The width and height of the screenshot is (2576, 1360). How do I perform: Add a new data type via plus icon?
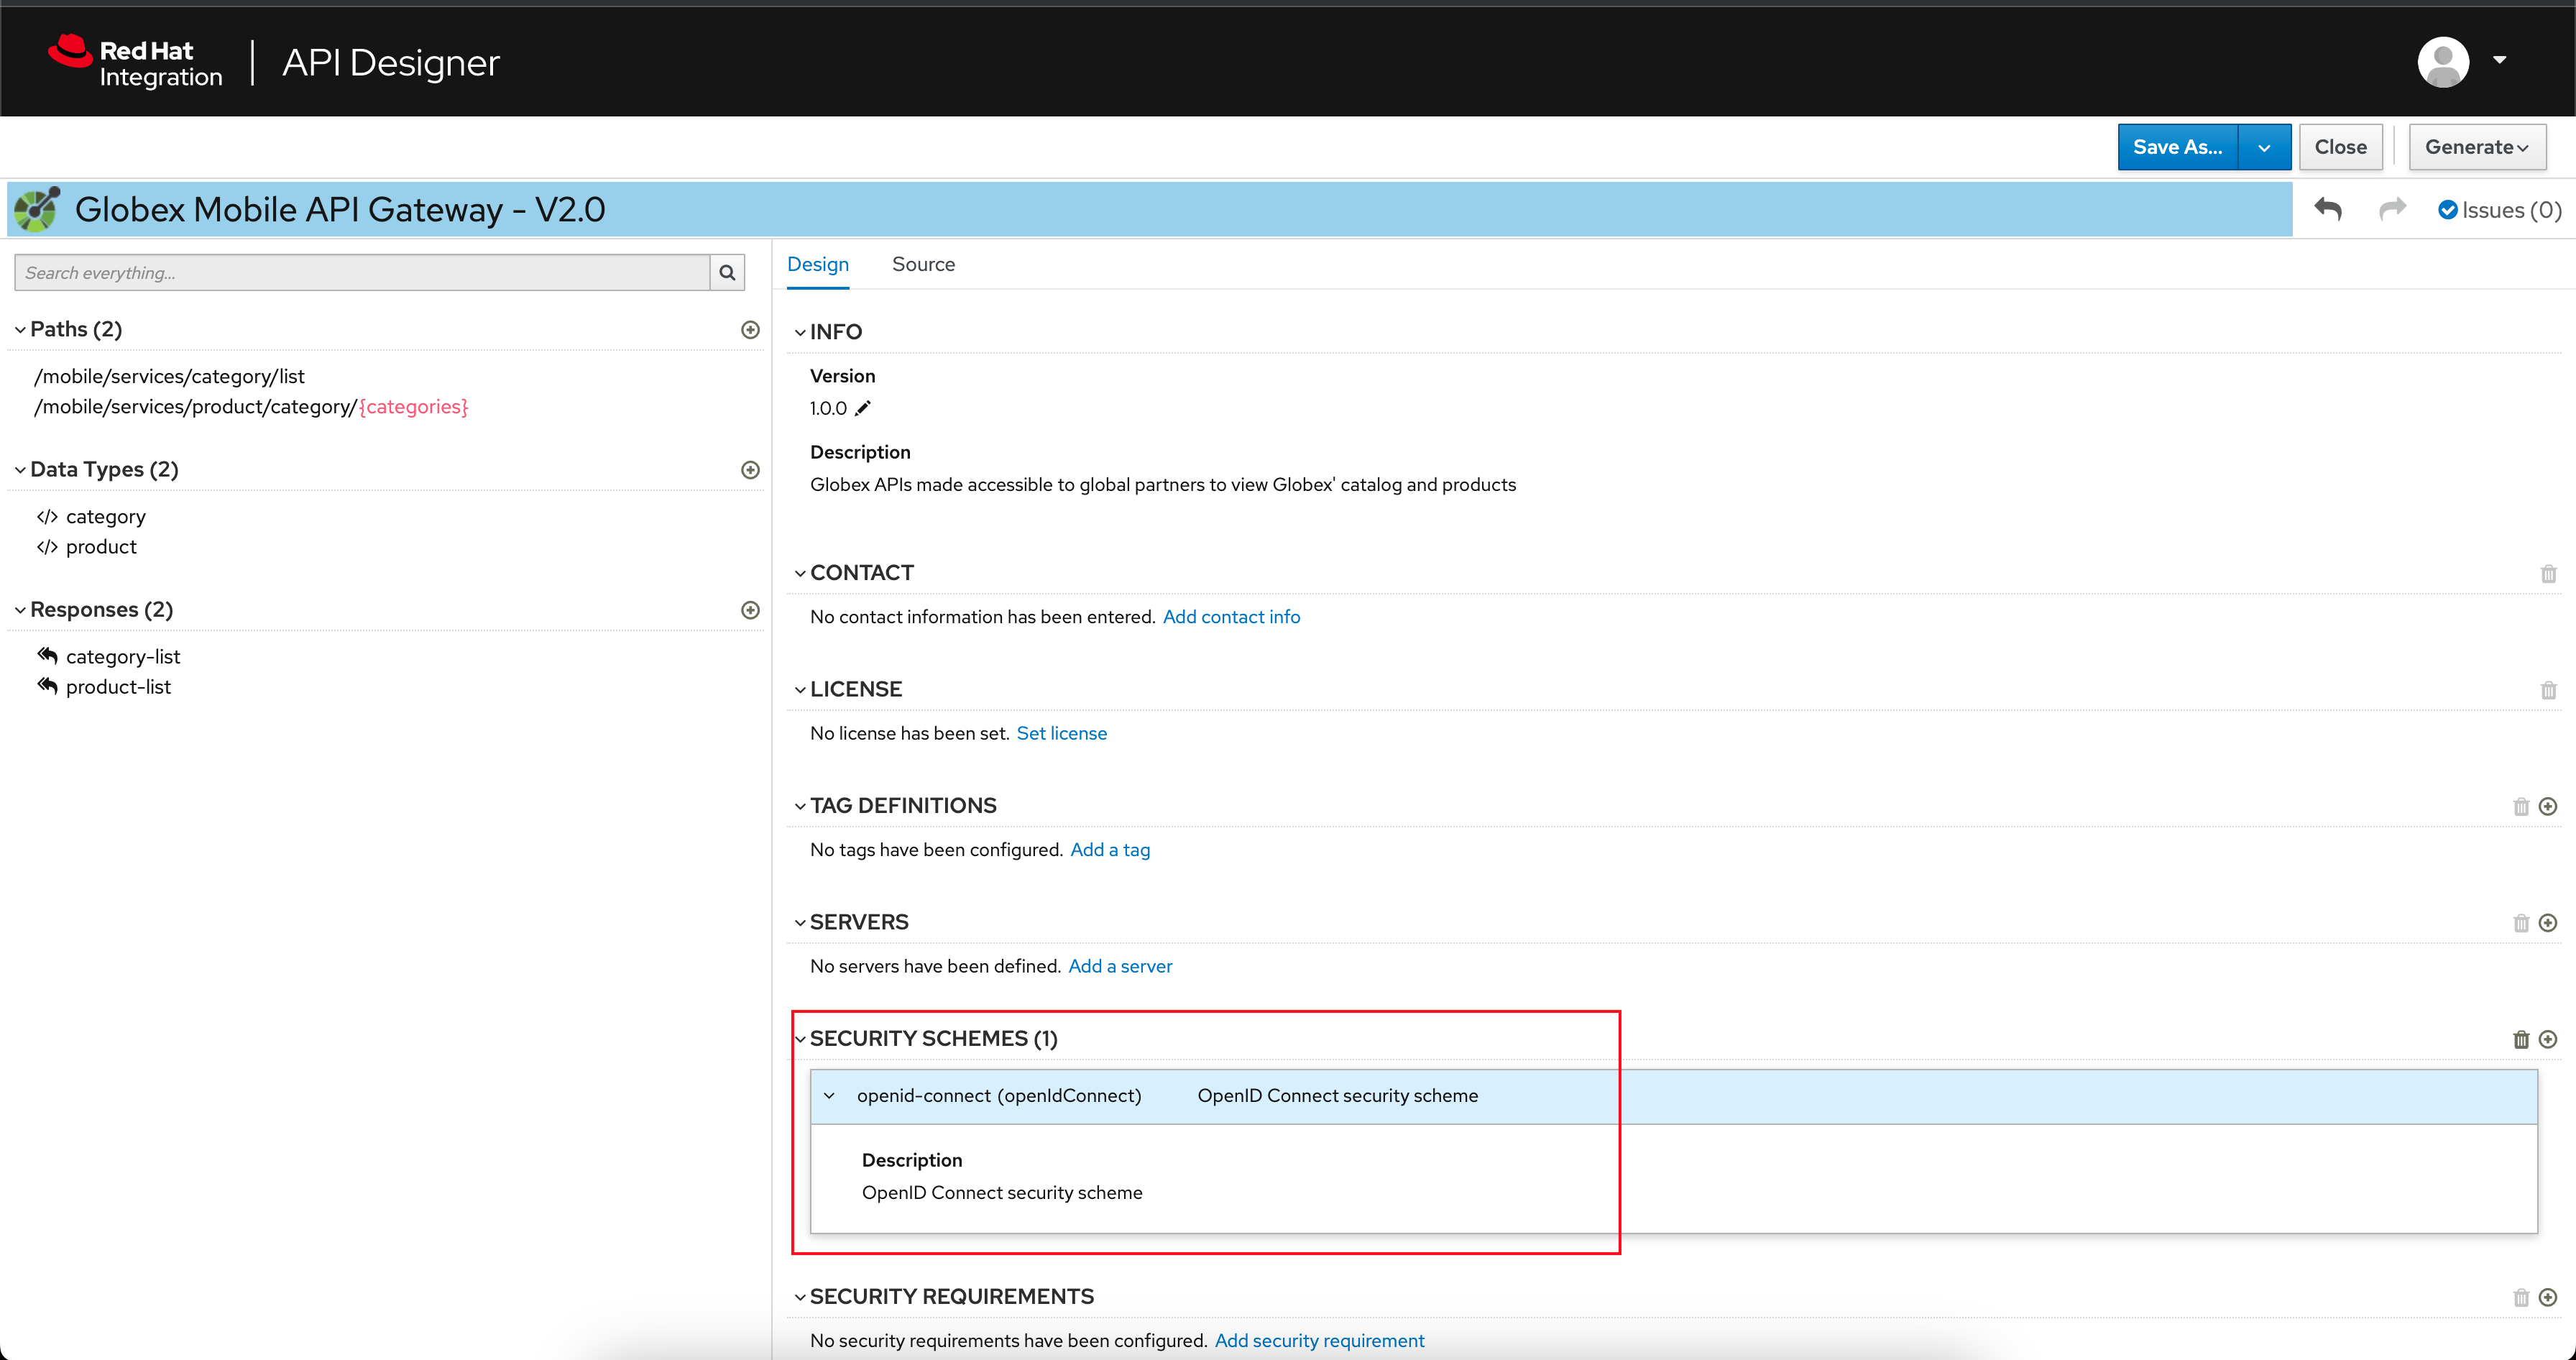point(750,469)
